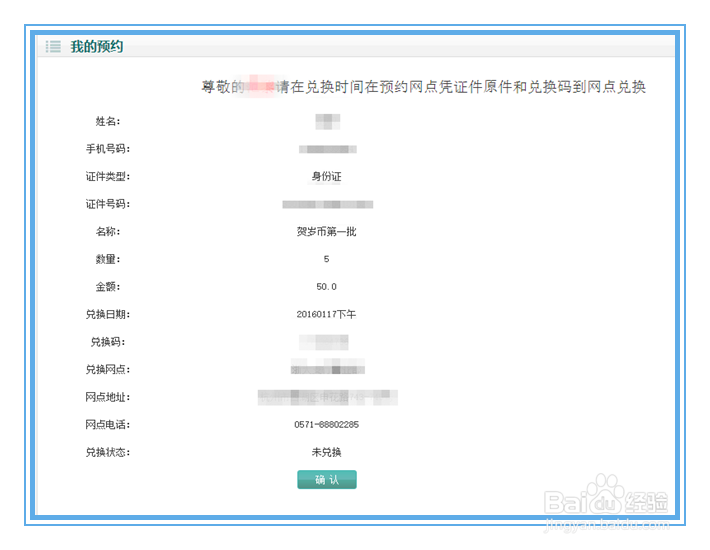Click the amount value 50.0

click(x=326, y=287)
